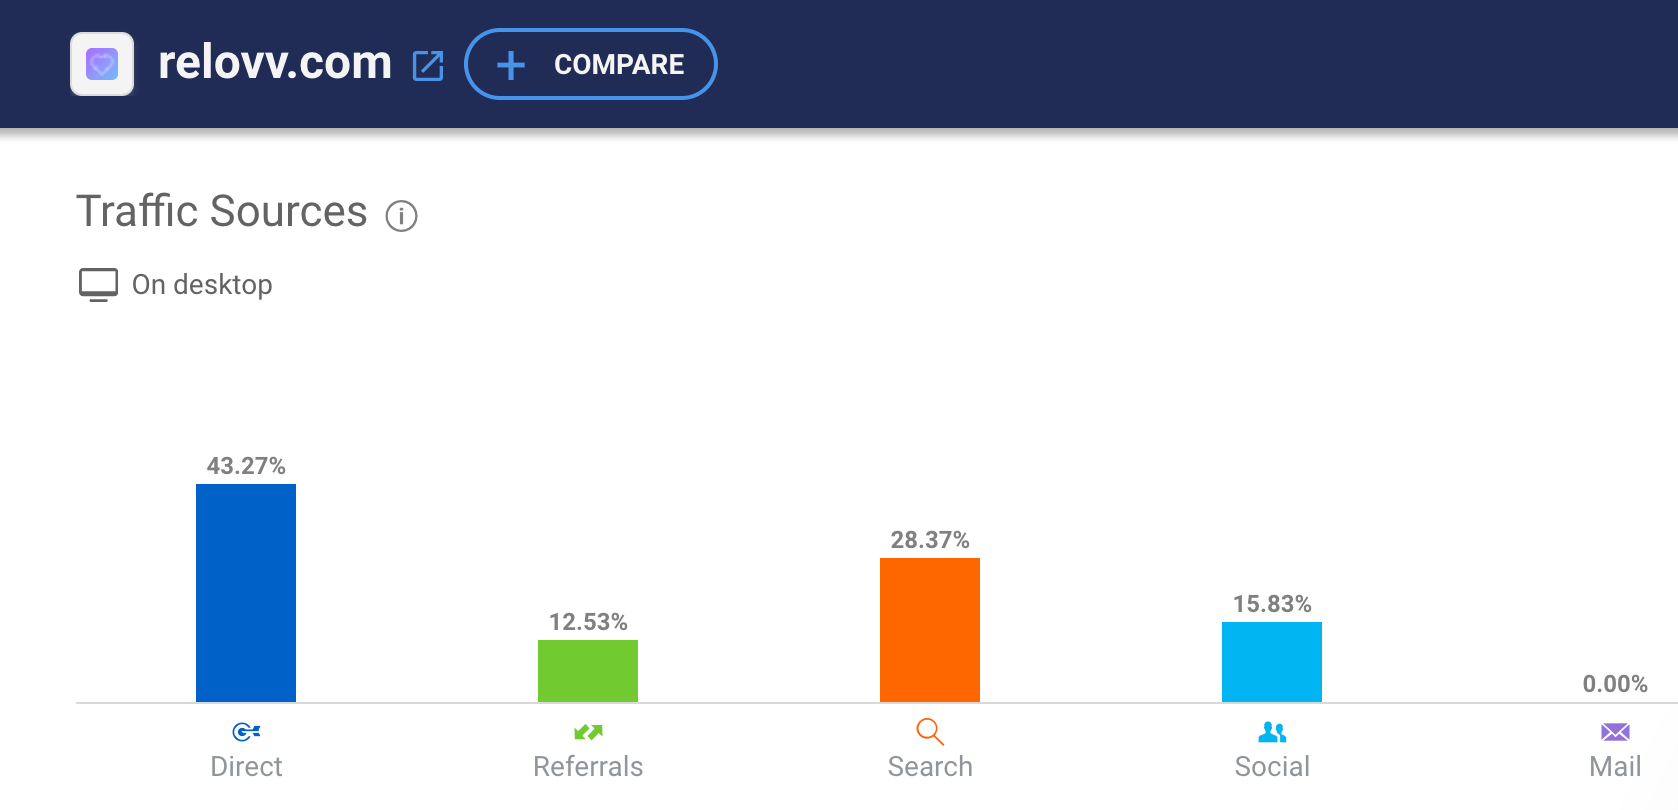Select the blue Direct traffic bar
This screenshot has width=1678, height=810.
click(246, 593)
